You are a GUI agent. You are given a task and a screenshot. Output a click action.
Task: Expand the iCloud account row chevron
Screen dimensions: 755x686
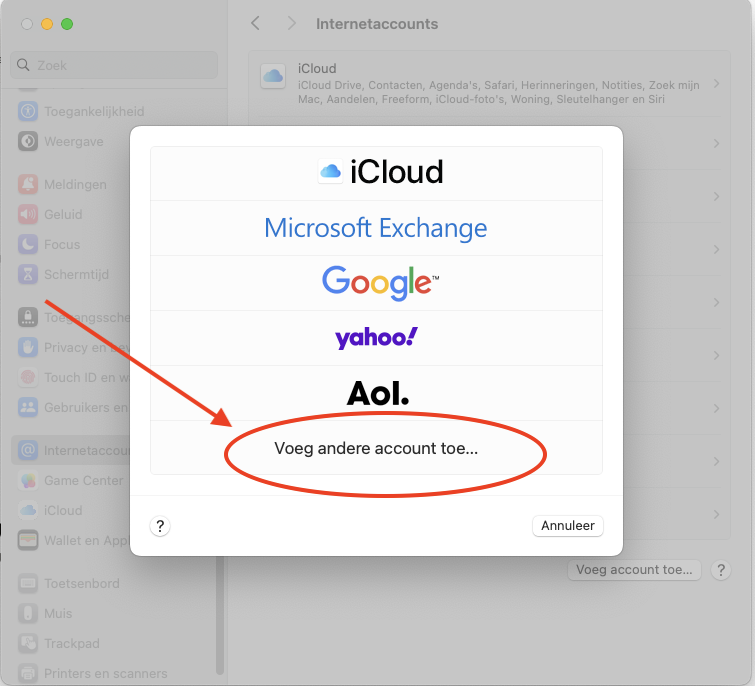(716, 83)
